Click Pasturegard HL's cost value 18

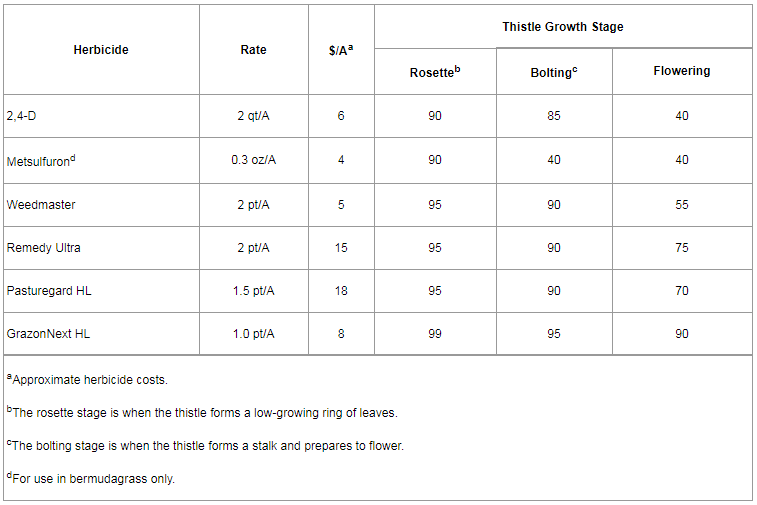tap(341, 291)
